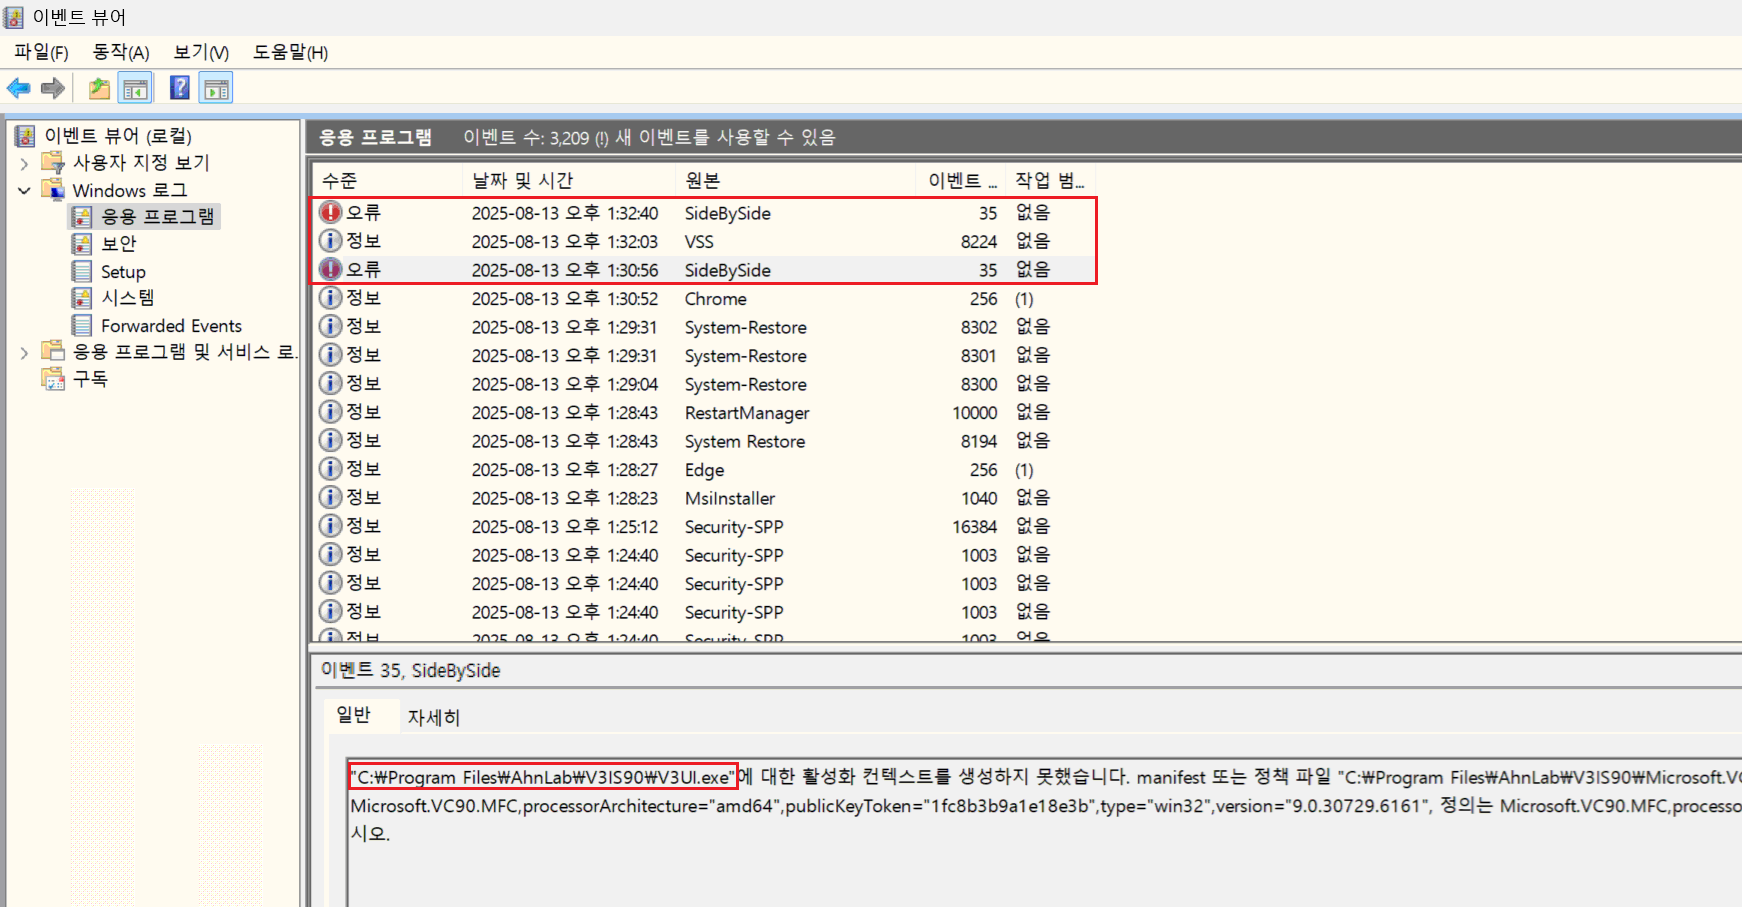Image resolution: width=1742 pixels, height=907 pixels.
Task: Open the 파일(F) menu
Action: 41,52
